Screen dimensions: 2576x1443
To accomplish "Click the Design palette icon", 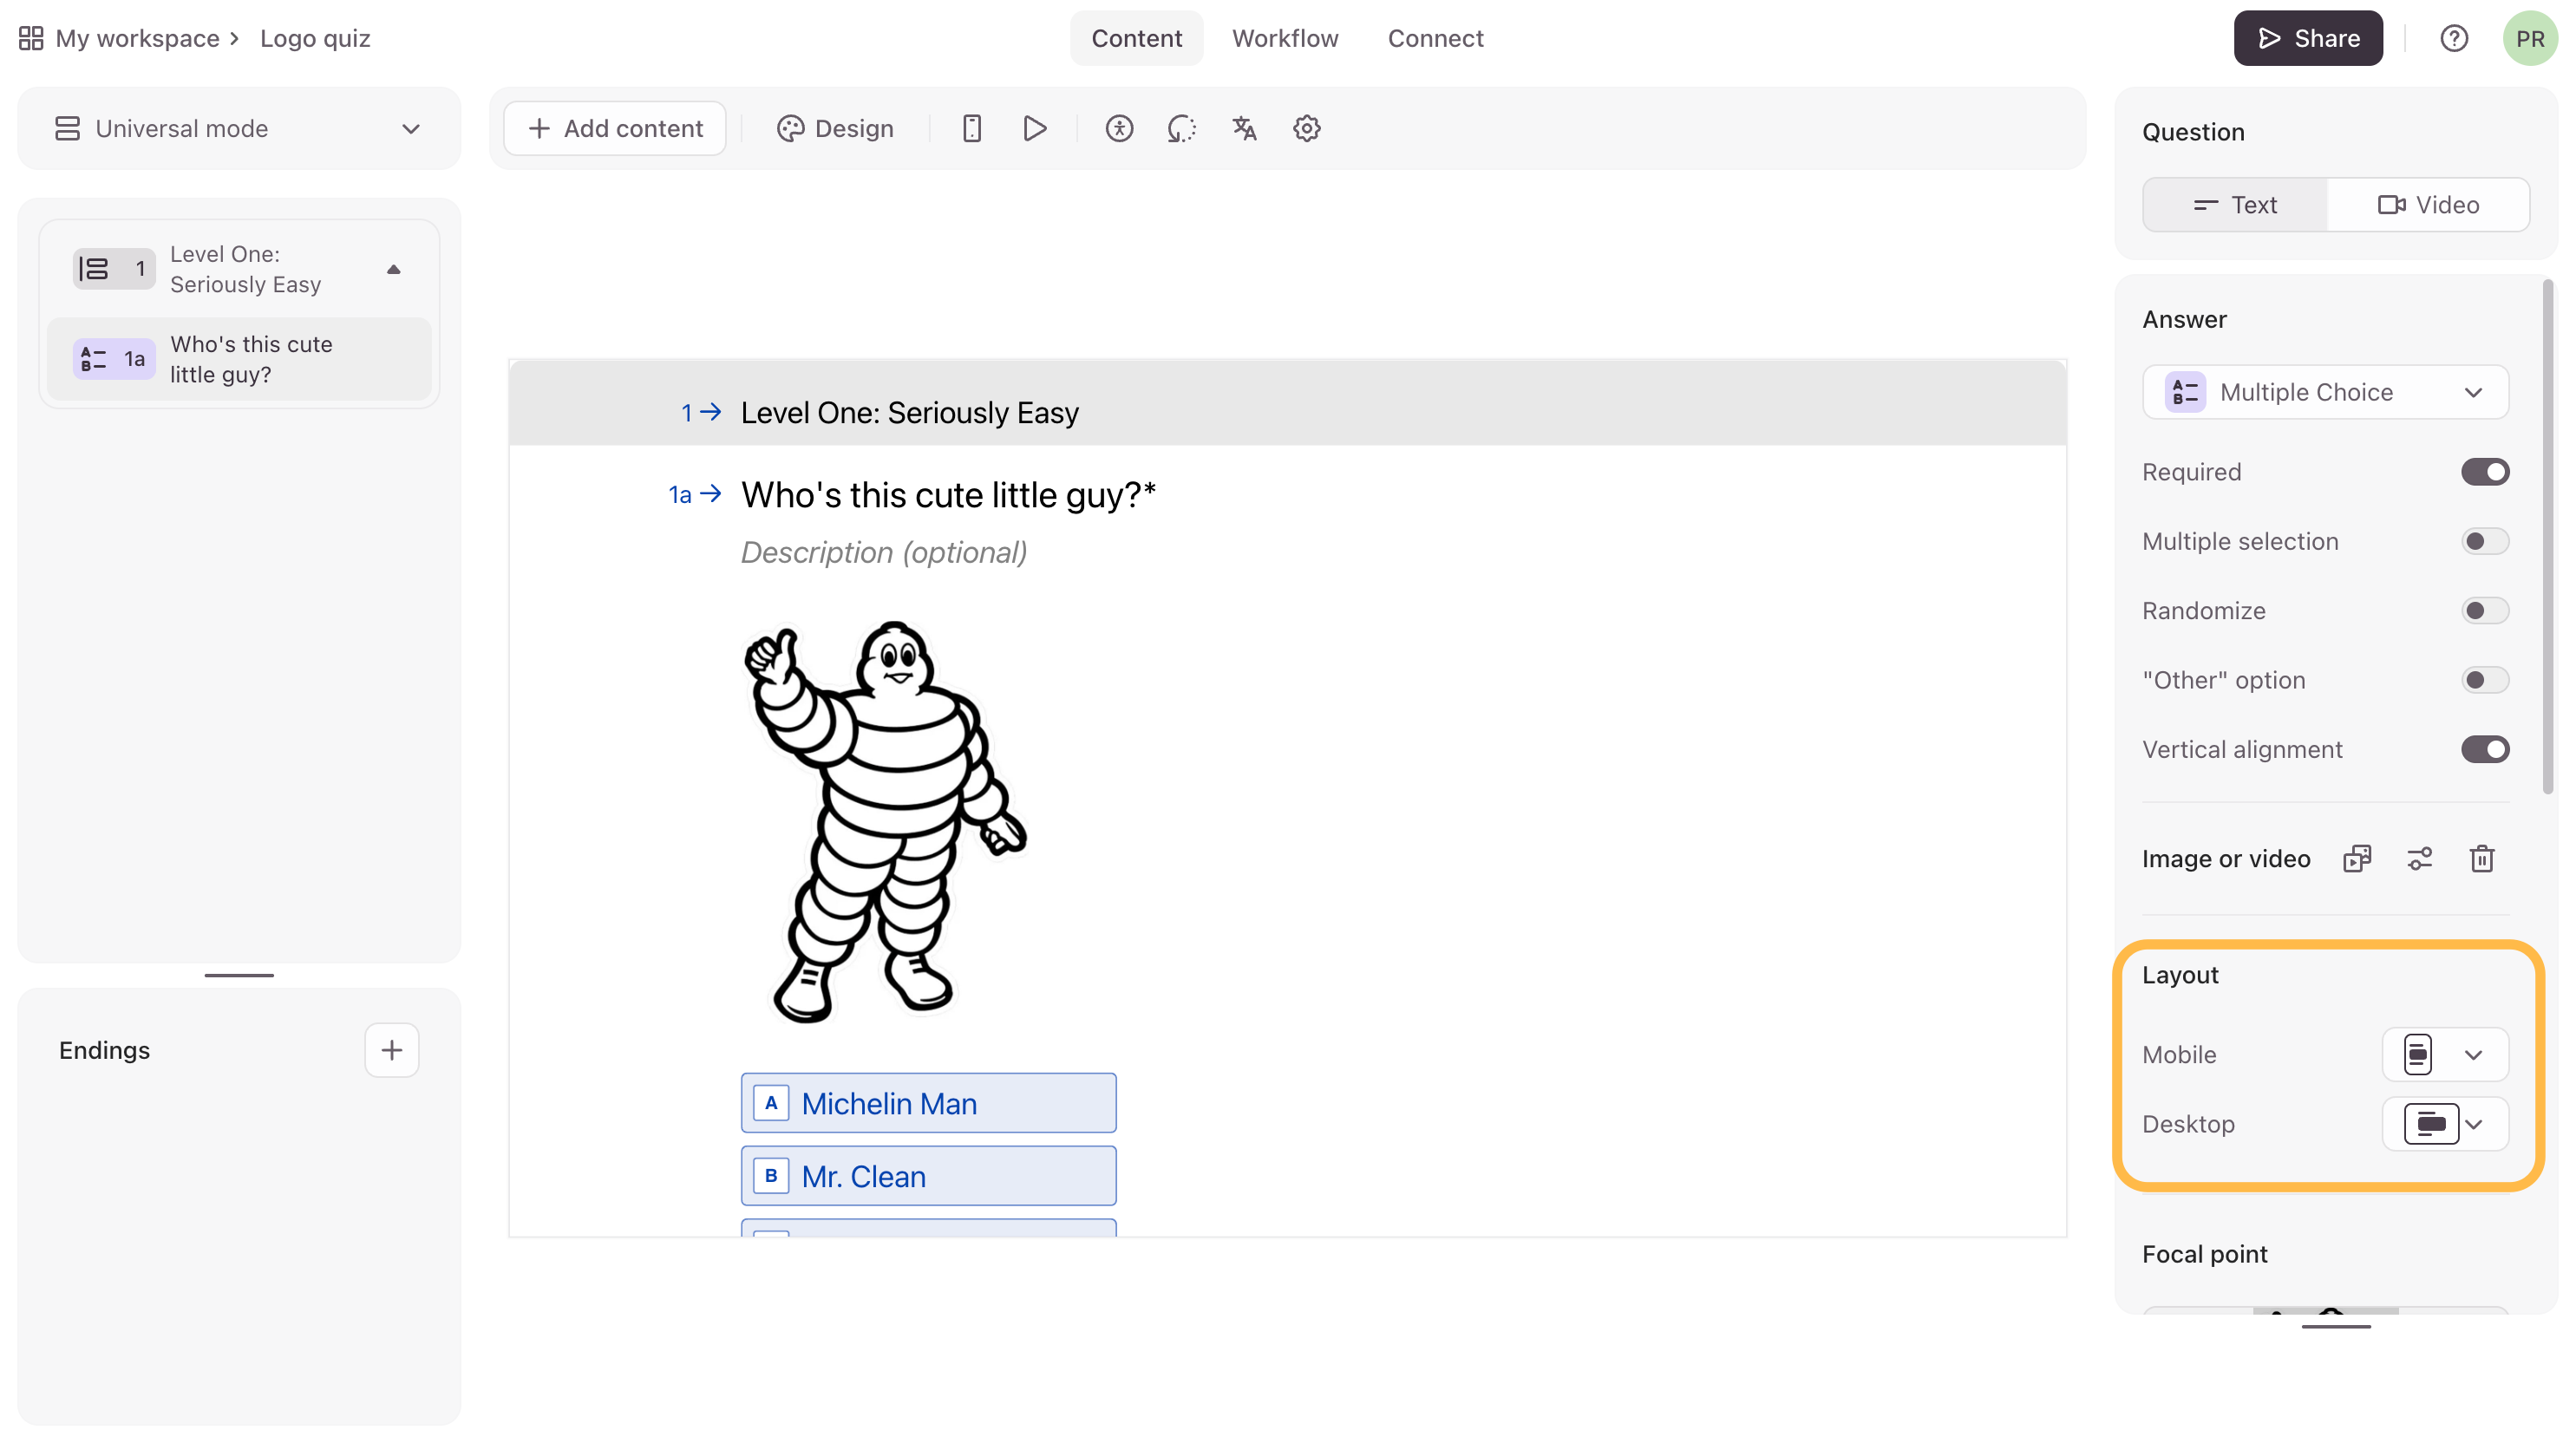I will tap(790, 128).
